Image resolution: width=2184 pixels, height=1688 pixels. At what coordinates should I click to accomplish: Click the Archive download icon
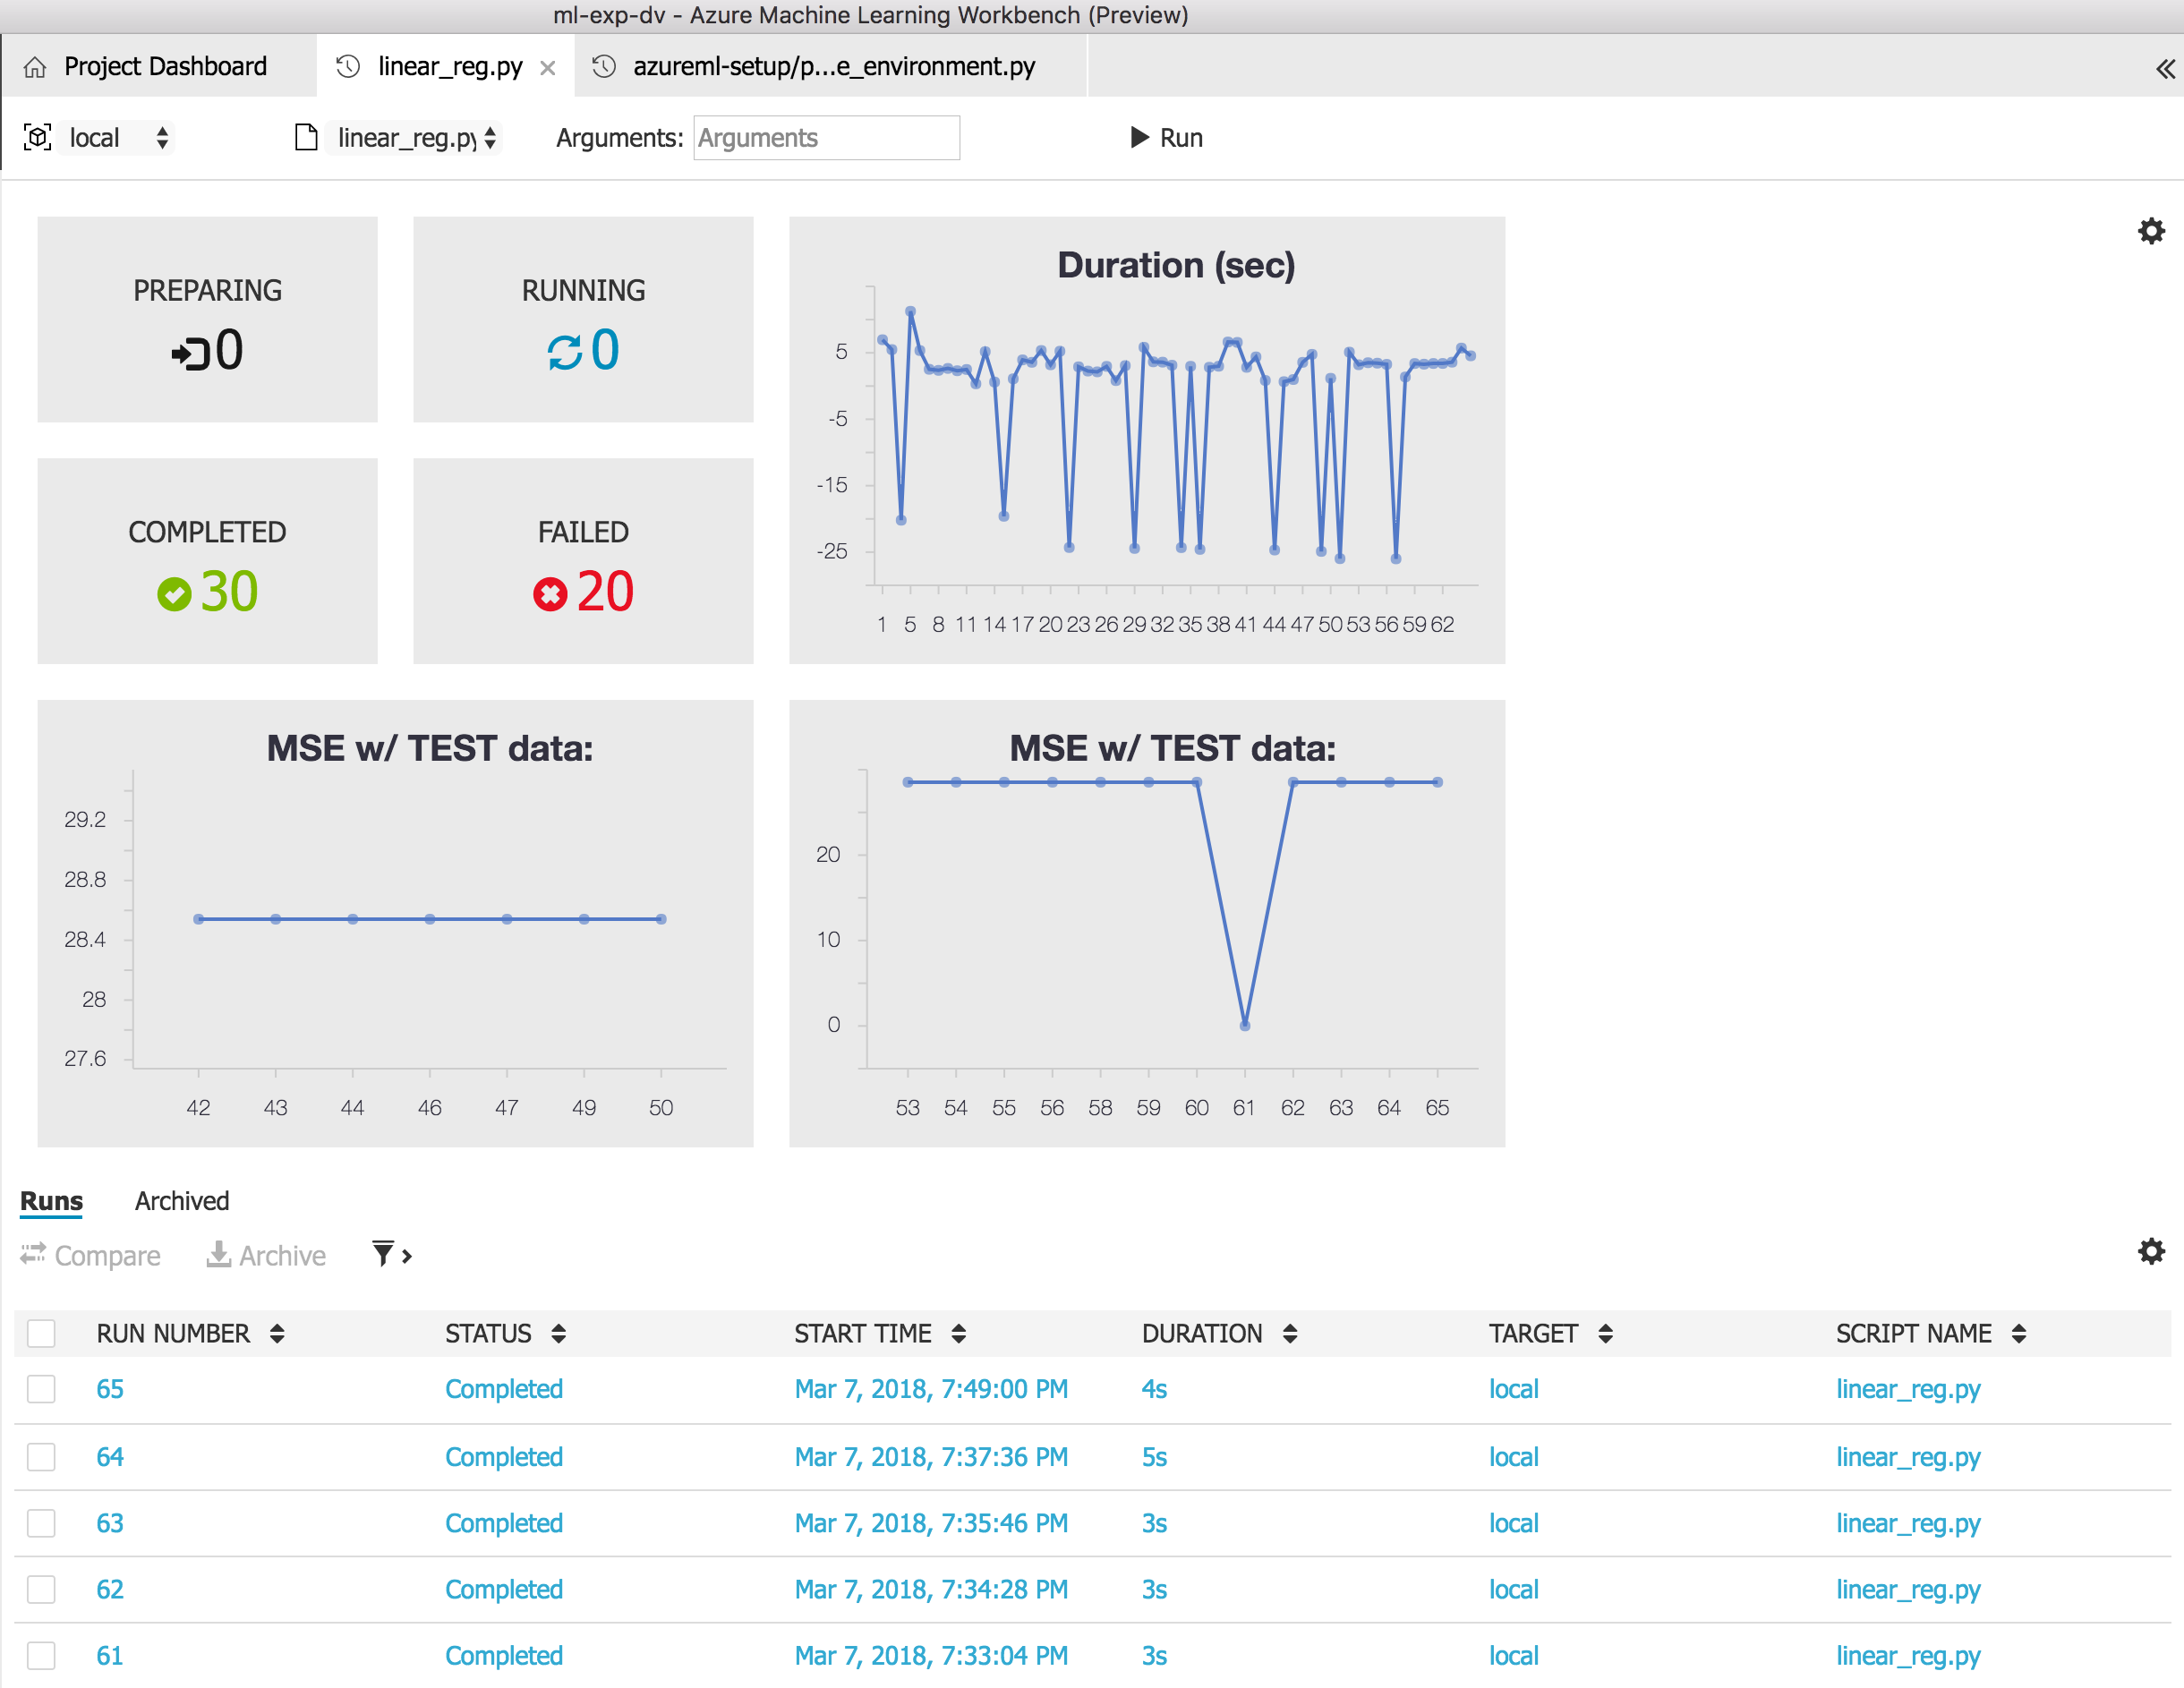(218, 1254)
